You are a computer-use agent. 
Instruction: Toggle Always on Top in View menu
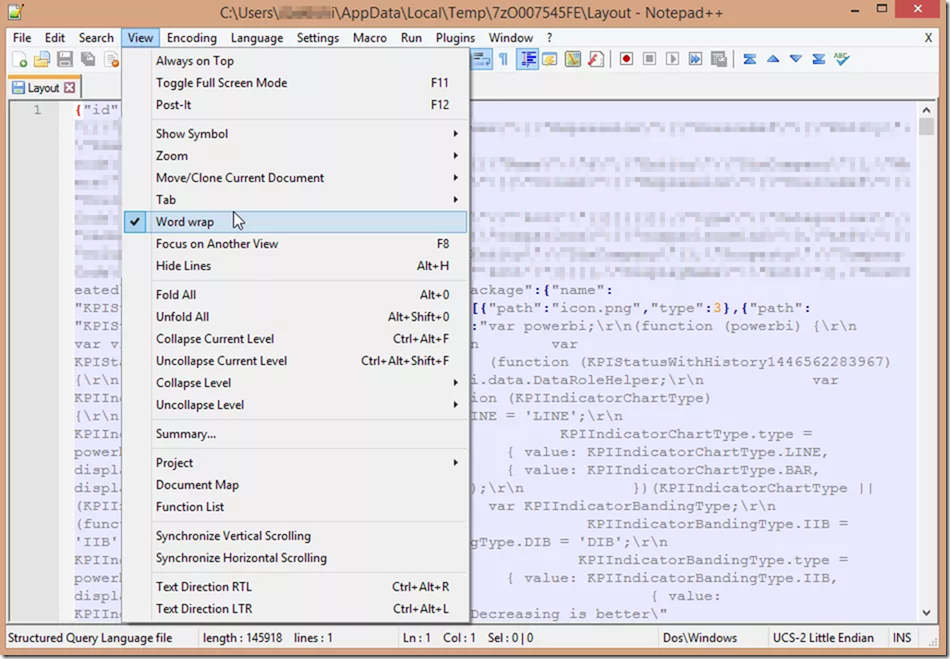click(x=296, y=61)
